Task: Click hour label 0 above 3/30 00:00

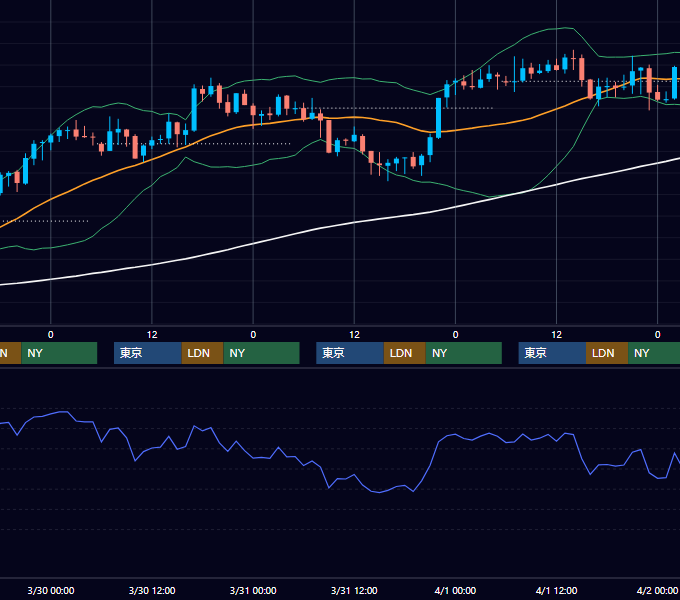Action: (x=51, y=335)
